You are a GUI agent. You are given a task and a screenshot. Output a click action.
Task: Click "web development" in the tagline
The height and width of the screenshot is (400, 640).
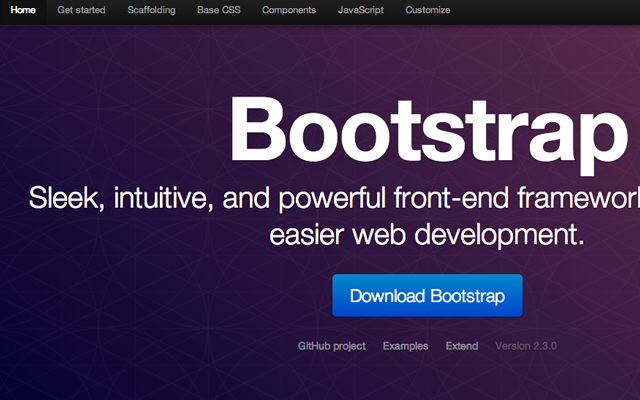click(474, 236)
